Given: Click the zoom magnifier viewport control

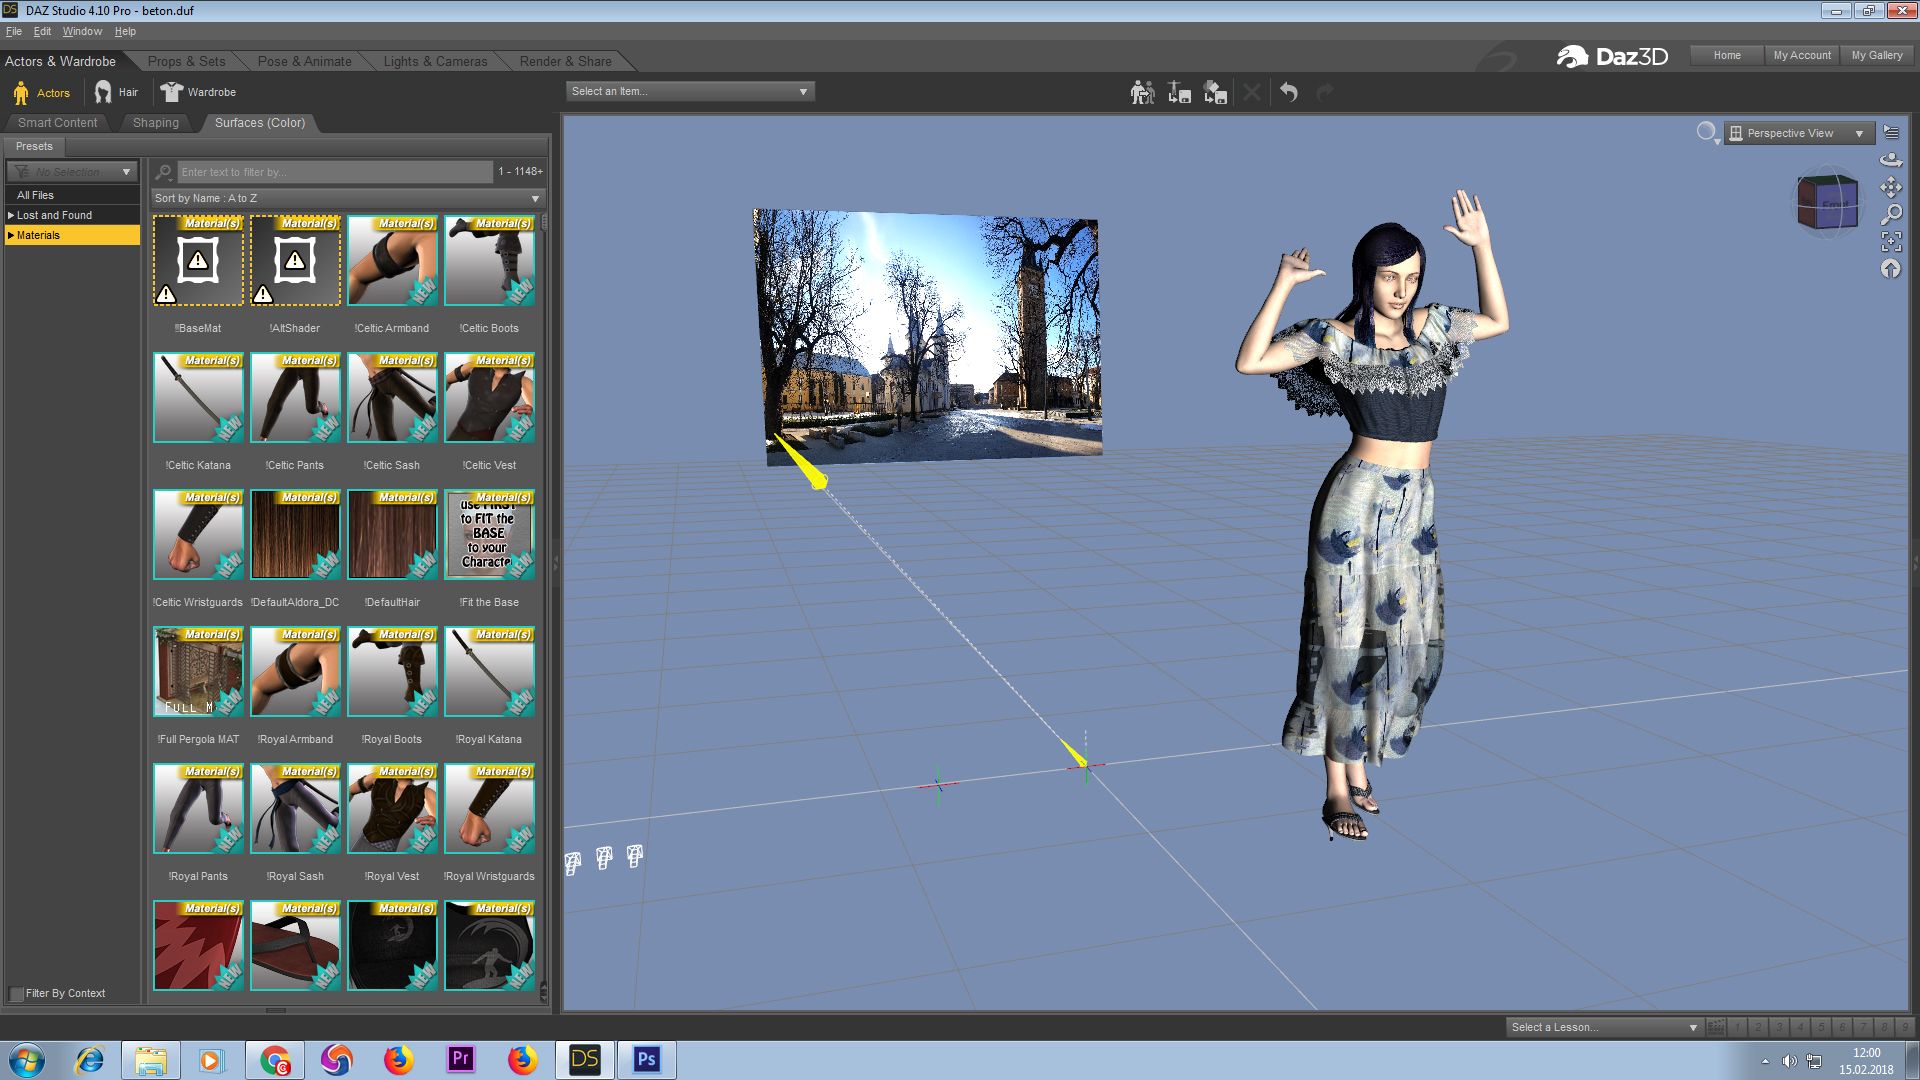Looking at the screenshot, I should pos(1890,214).
